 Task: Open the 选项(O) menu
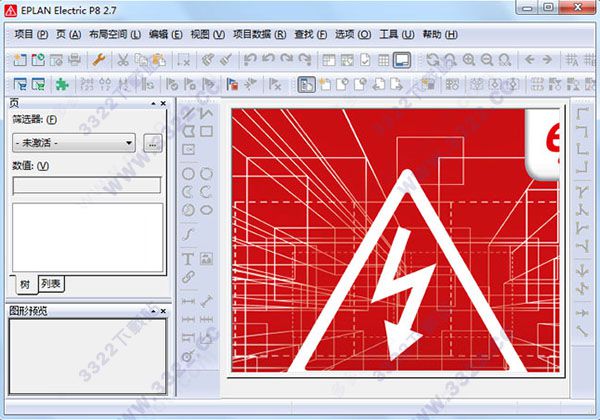(x=353, y=34)
